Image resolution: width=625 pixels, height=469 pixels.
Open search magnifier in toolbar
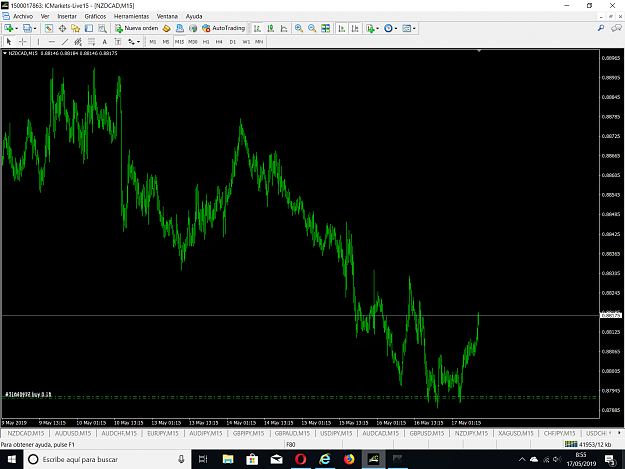point(601,28)
